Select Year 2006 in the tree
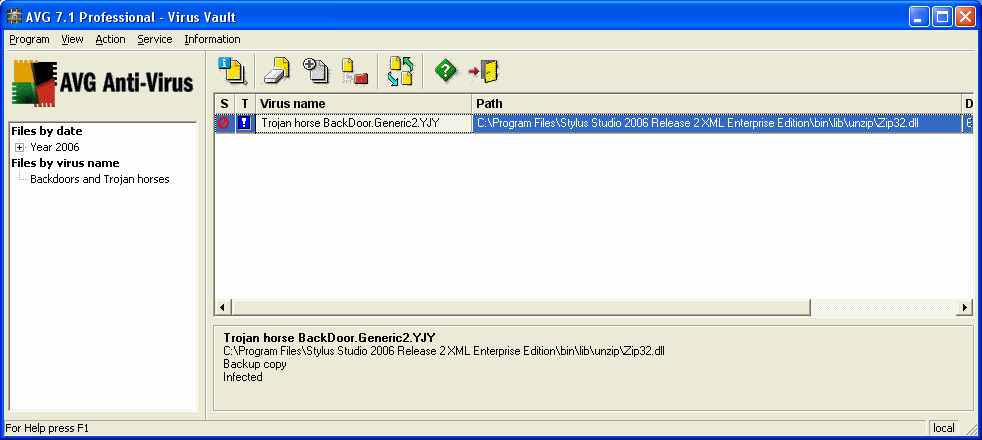Viewport: 982px width, 440px height. click(55, 148)
